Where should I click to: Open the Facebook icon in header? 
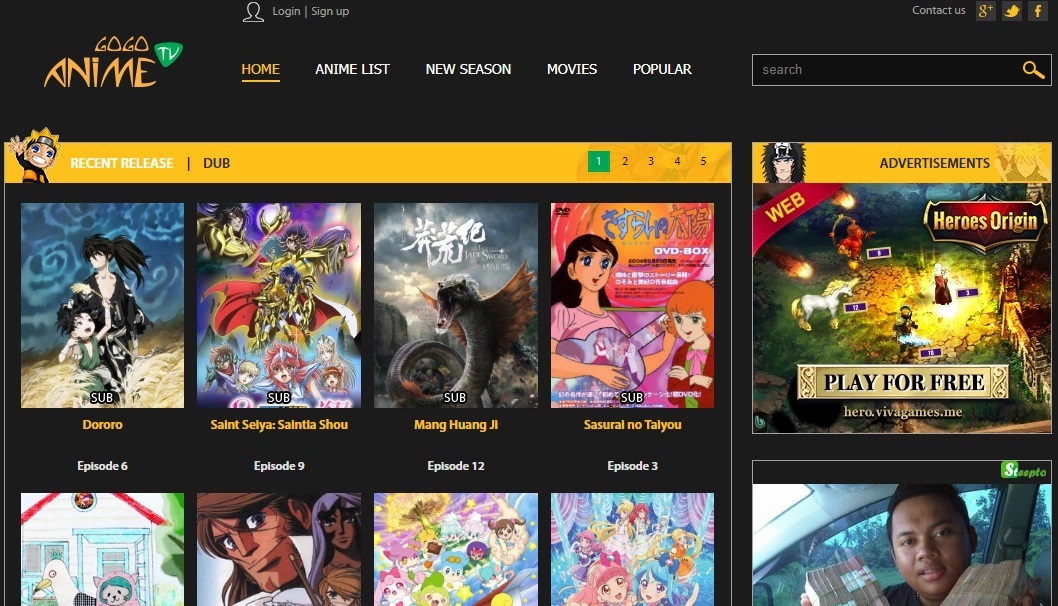click(1038, 11)
